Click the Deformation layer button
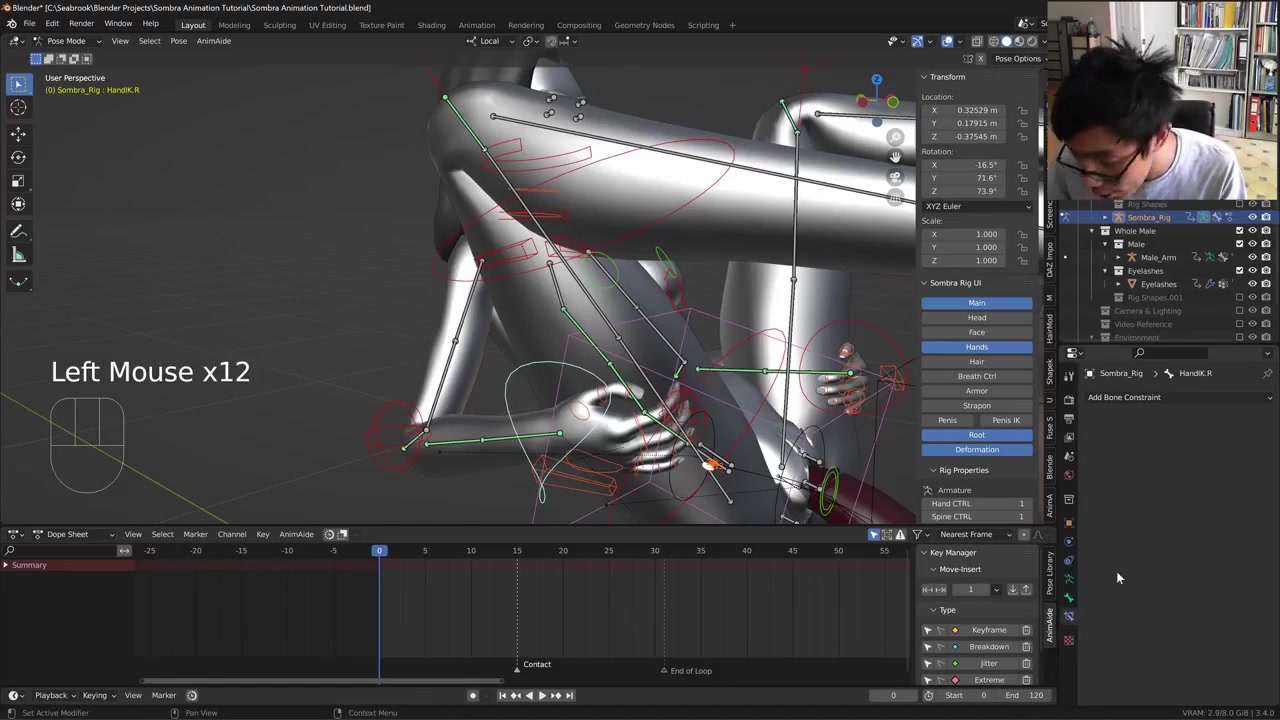The height and width of the screenshot is (720, 1280). pos(976,450)
